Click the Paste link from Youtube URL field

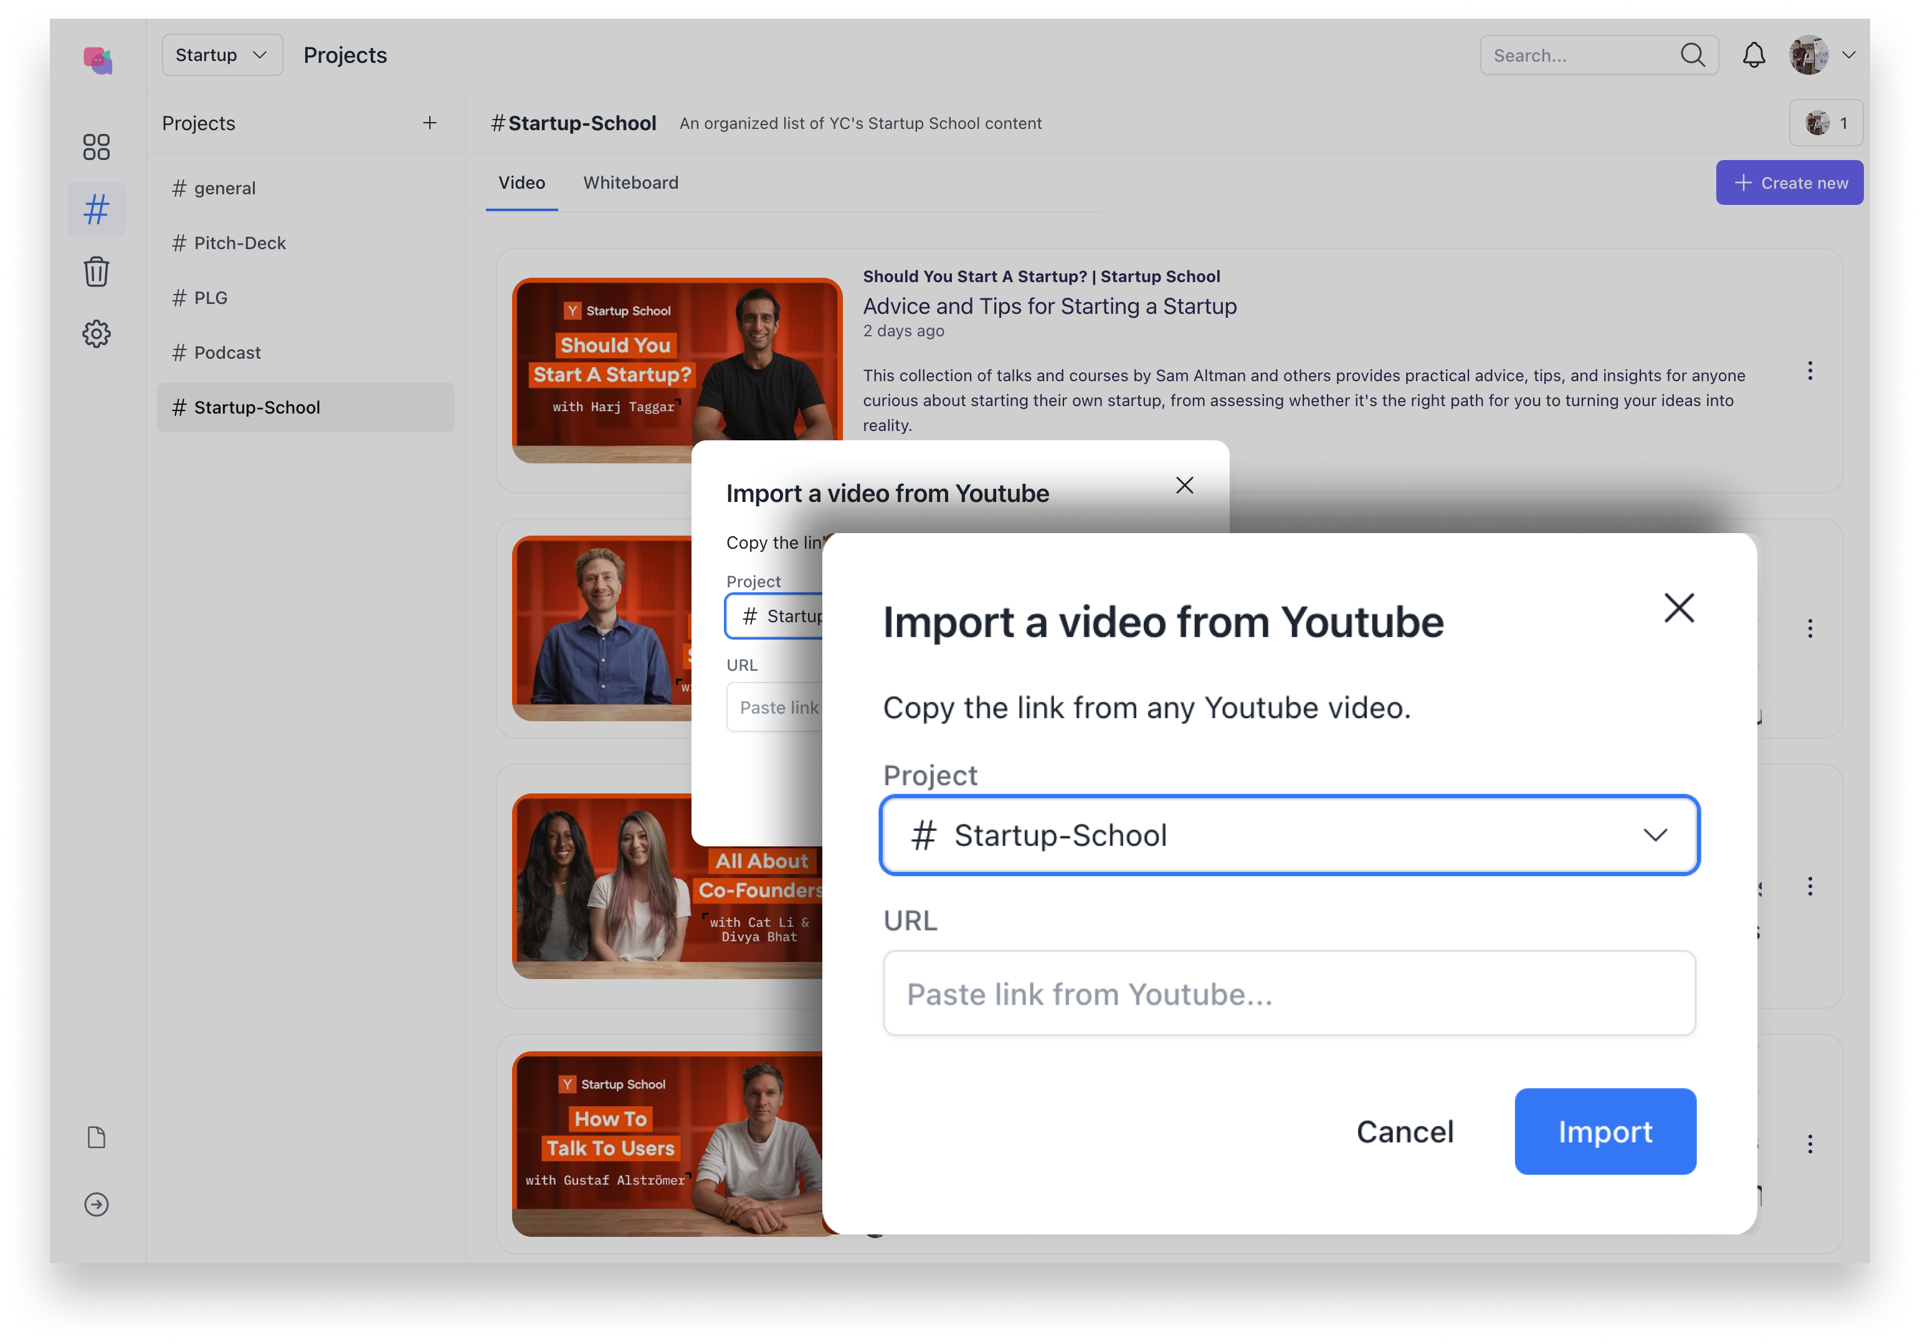point(1289,993)
